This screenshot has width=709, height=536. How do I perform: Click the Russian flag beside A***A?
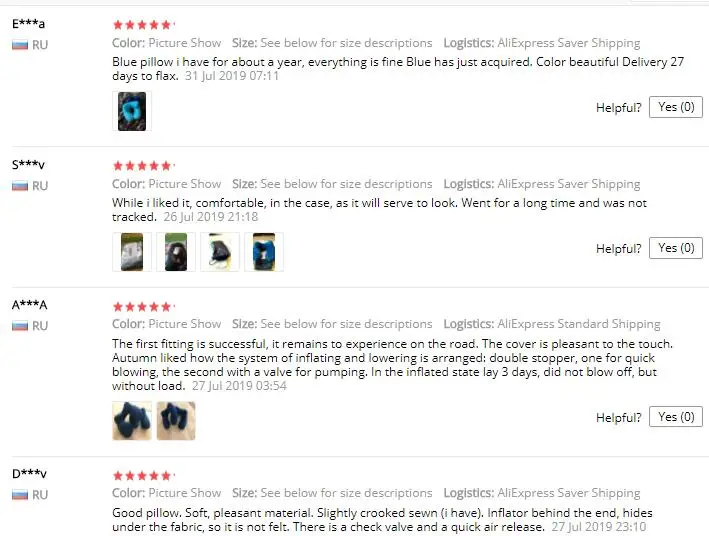tap(20, 326)
